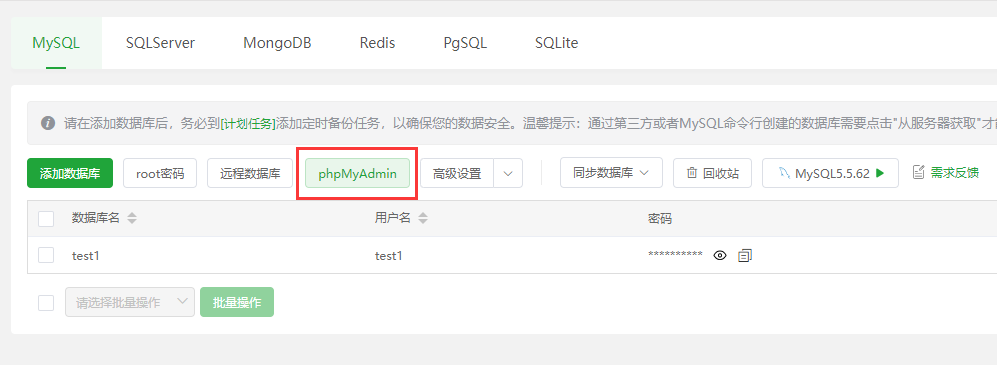Sort by database name arrows
Screen dimensions: 997x365
(132, 218)
